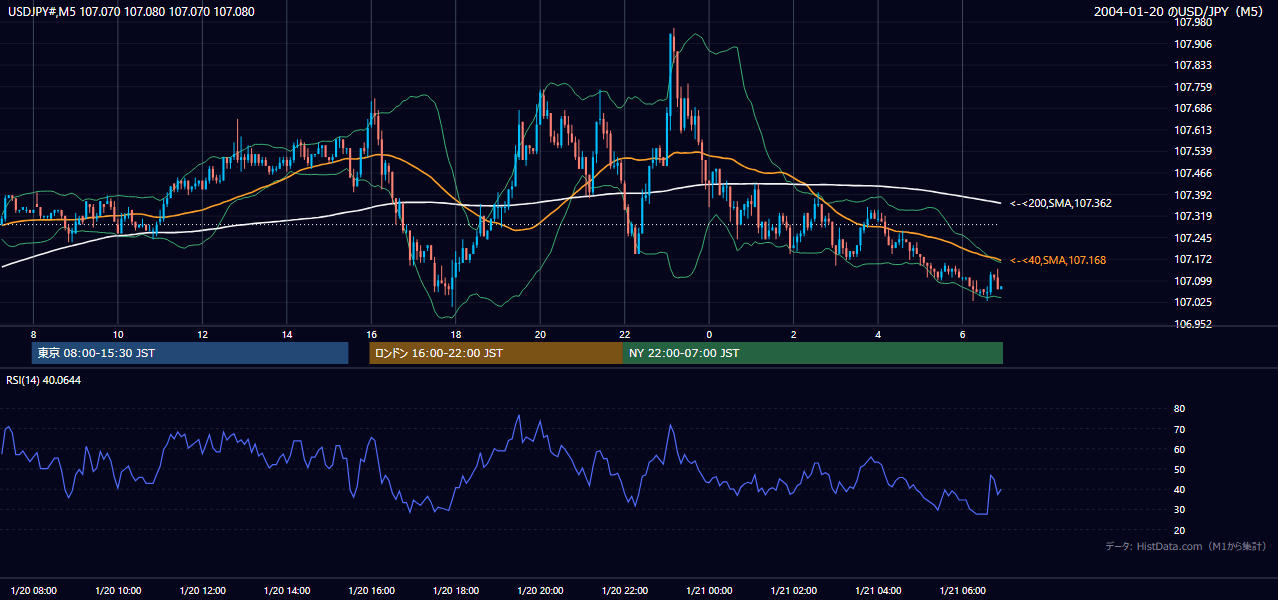Click the 200 SMA label reading 107.362

click(x=1061, y=203)
